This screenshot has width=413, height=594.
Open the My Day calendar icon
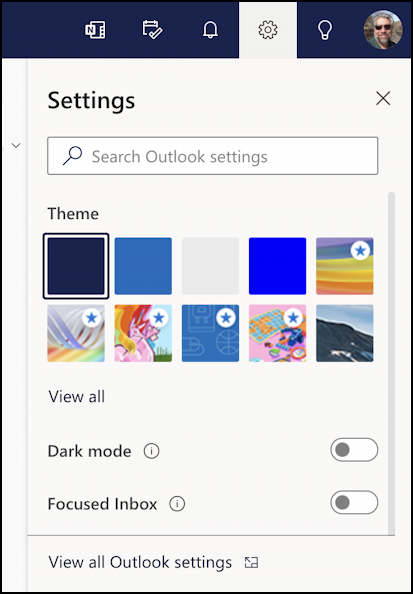click(x=152, y=30)
